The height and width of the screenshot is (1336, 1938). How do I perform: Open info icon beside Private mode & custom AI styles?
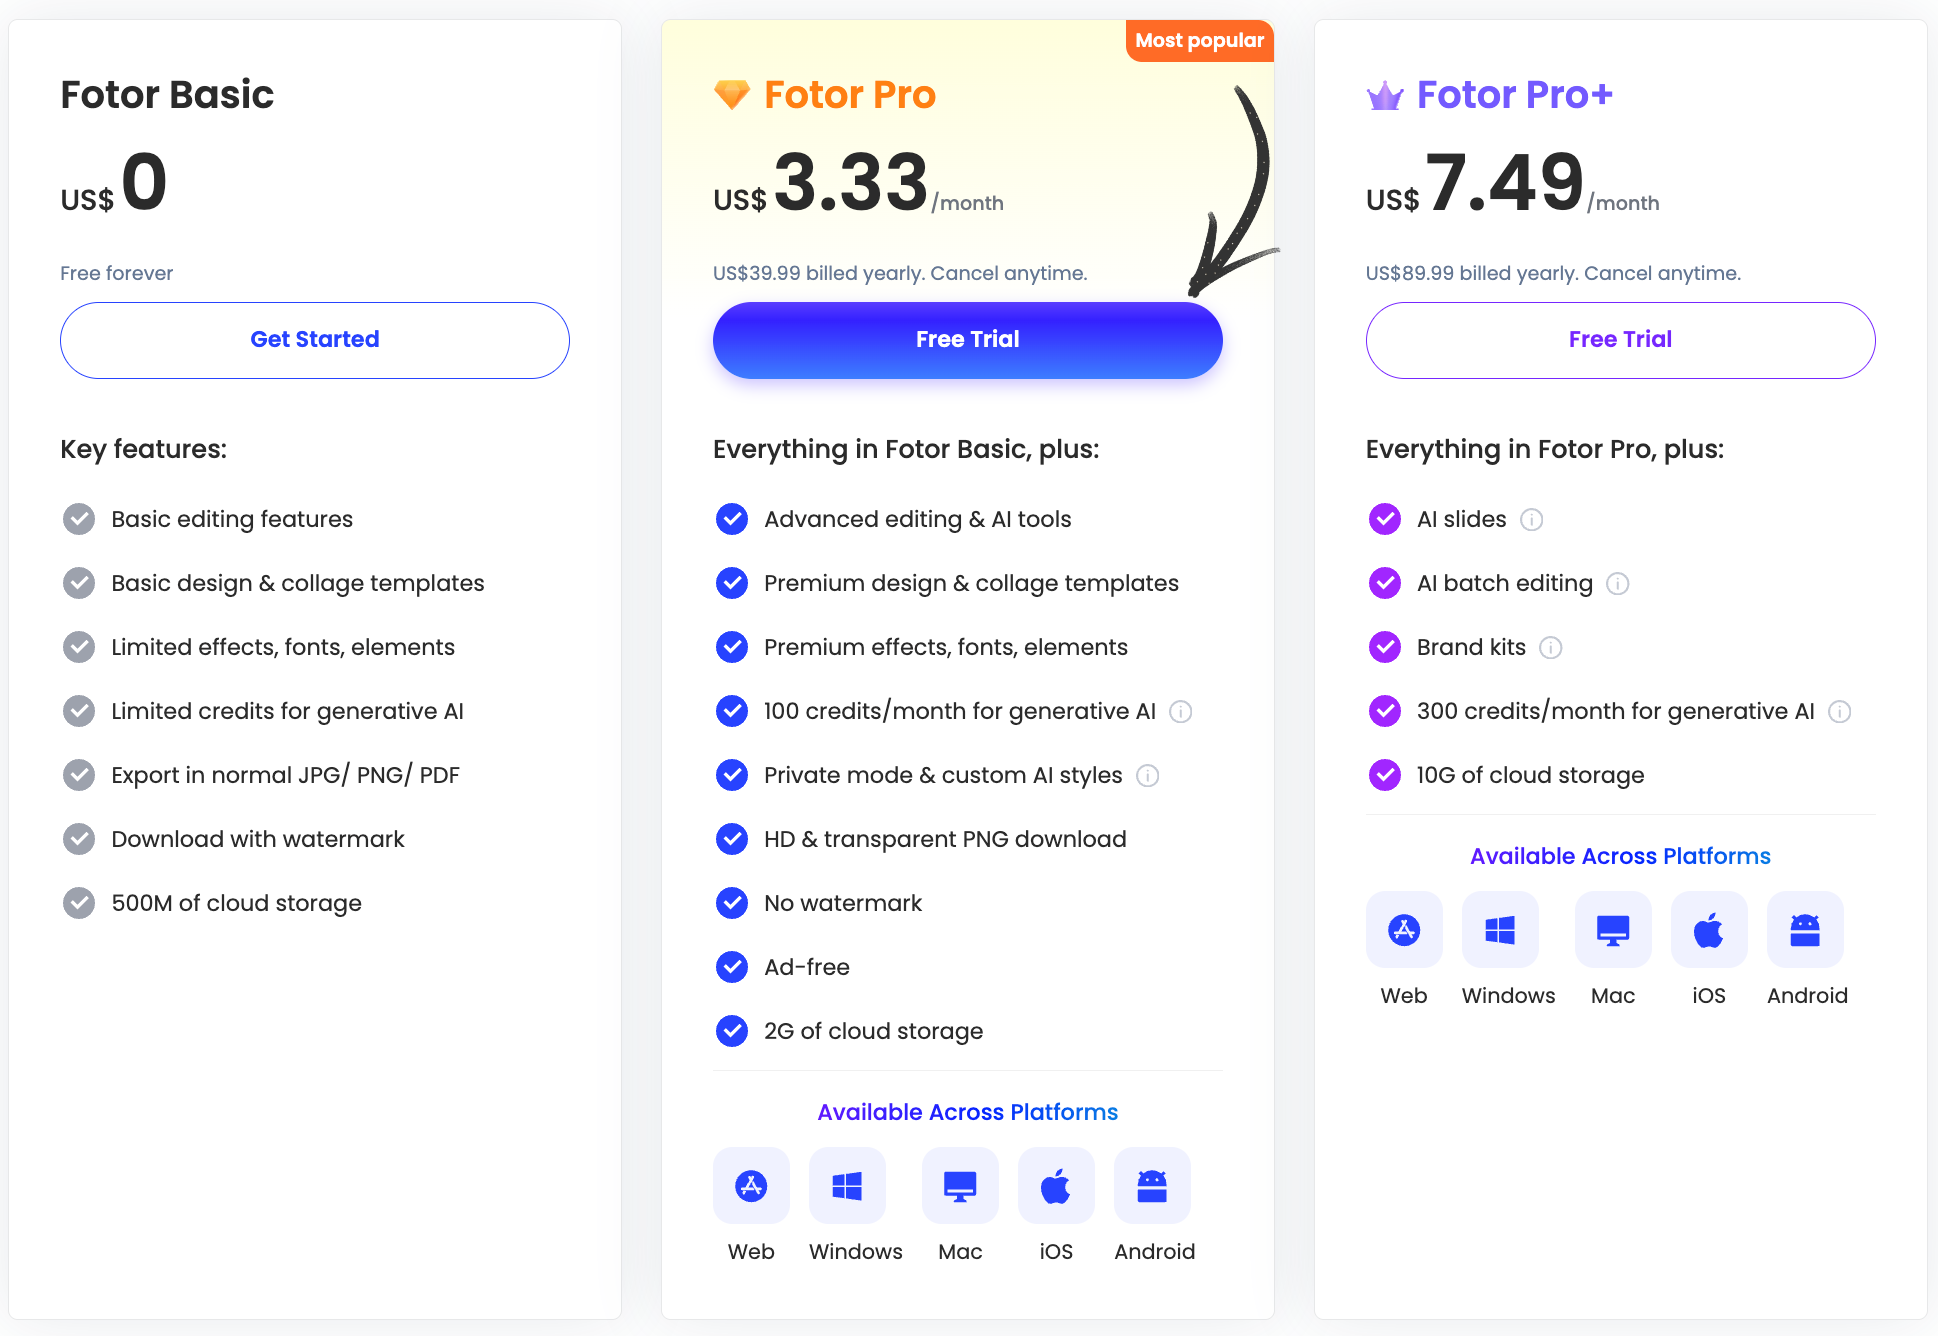point(1148,776)
